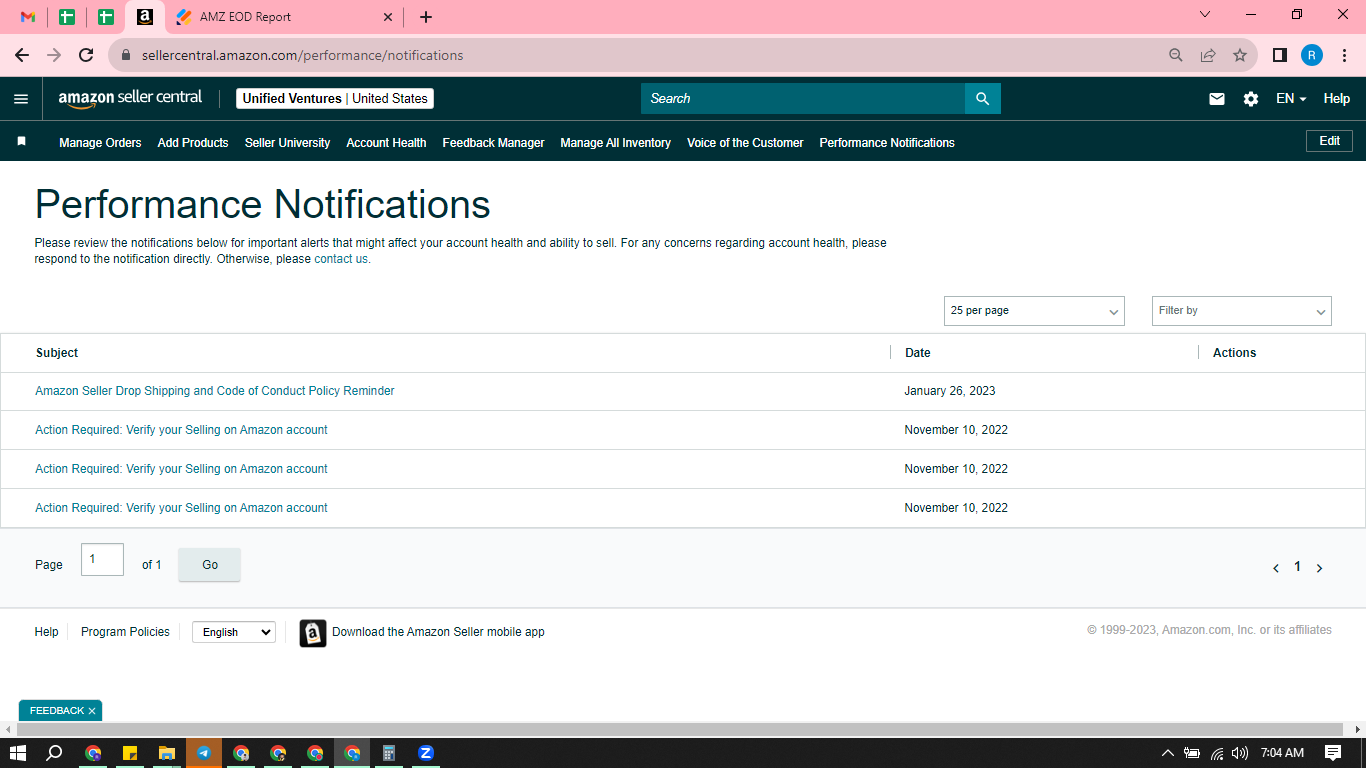Open the Chrome profile avatar R
1366x768 pixels.
1312,55
